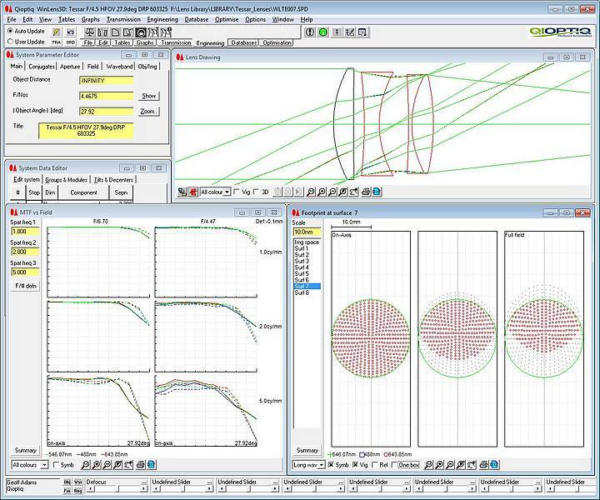The height and width of the screenshot is (500, 600).
Task: Switch to the Tilts & Decenters tab
Action: tap(114, 179)
